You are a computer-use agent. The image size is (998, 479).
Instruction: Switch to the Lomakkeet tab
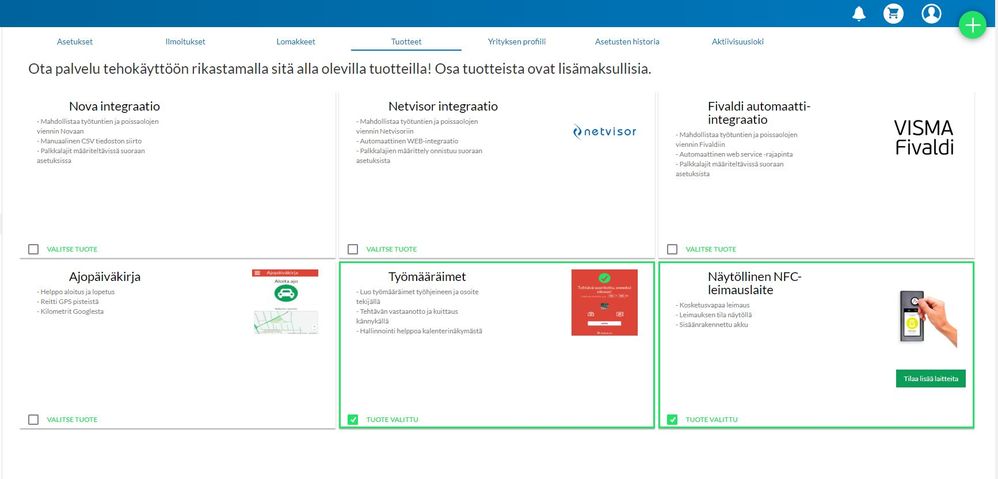[296, 42]
